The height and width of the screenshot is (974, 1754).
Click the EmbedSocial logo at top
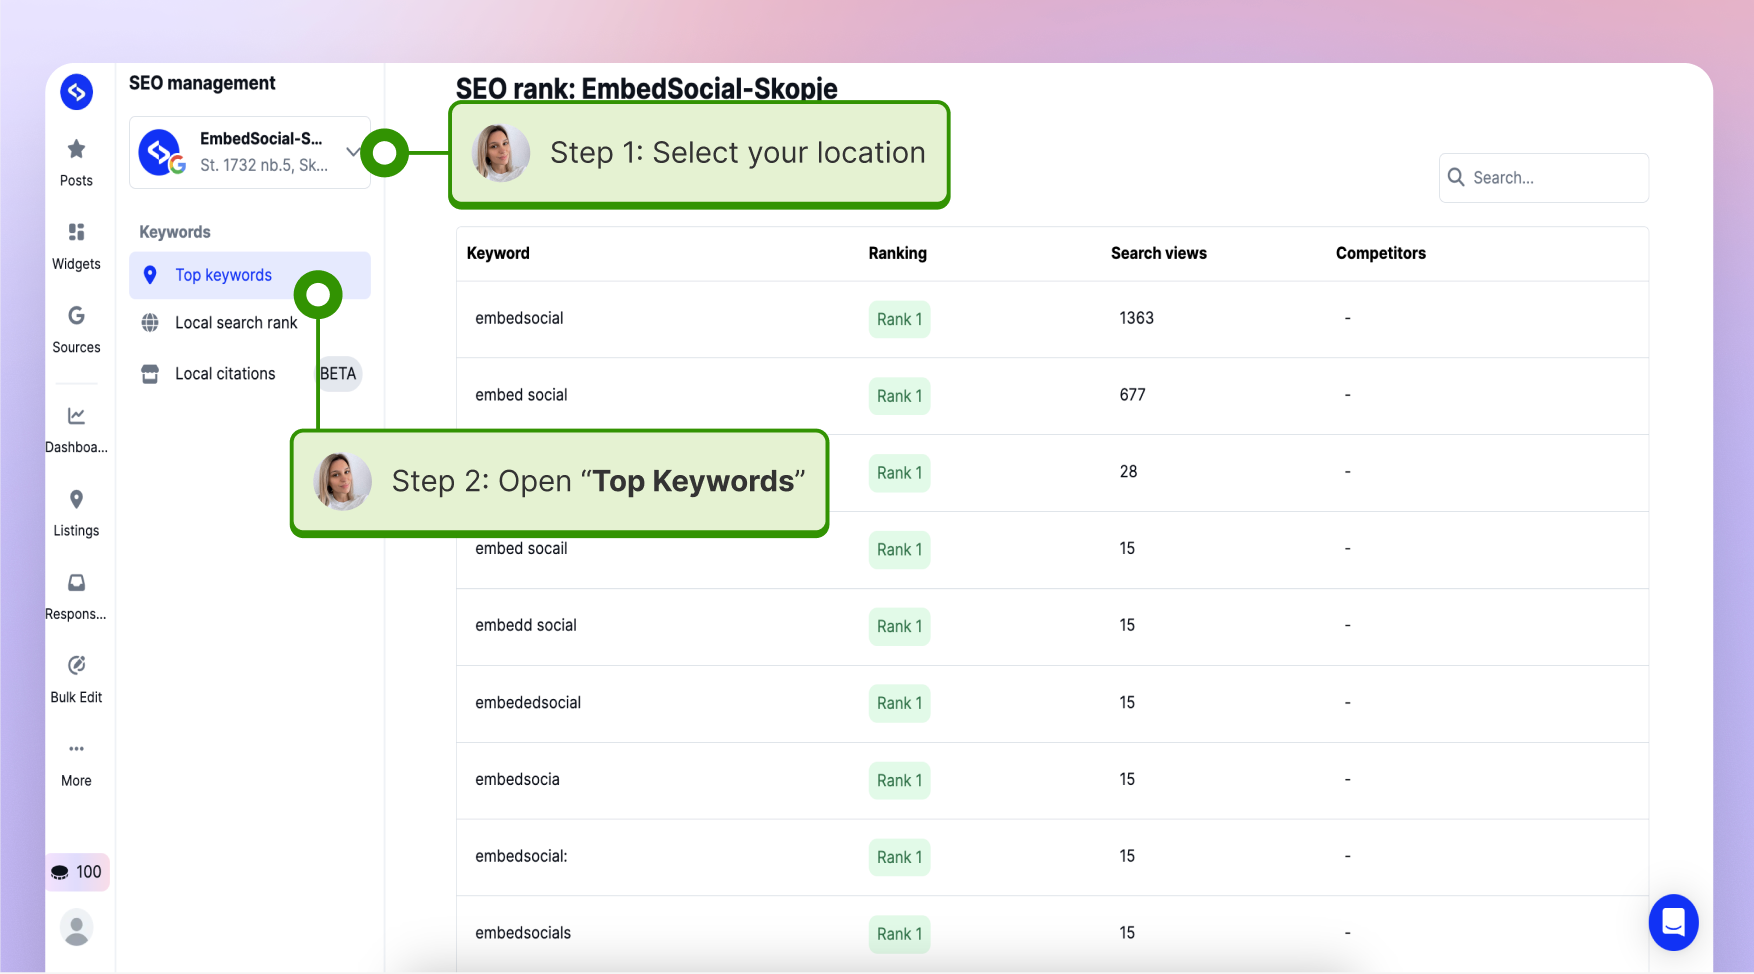(x=77, y=92)
